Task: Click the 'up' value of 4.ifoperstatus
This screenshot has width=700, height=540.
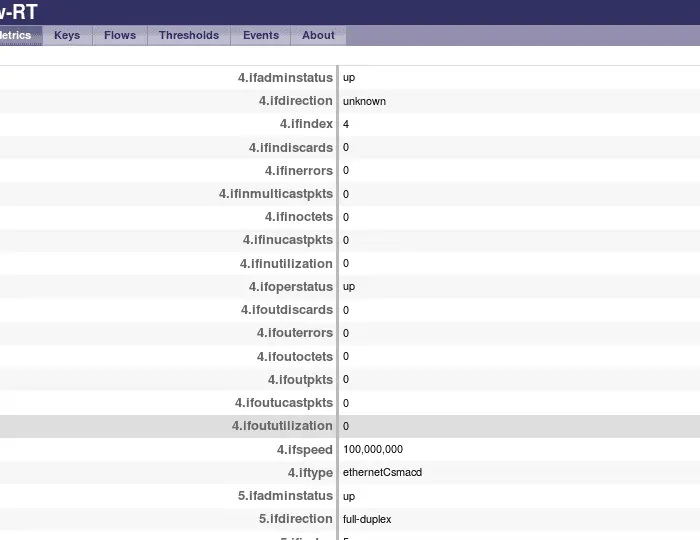Action: pyautogui.click(x=349, y=287)
